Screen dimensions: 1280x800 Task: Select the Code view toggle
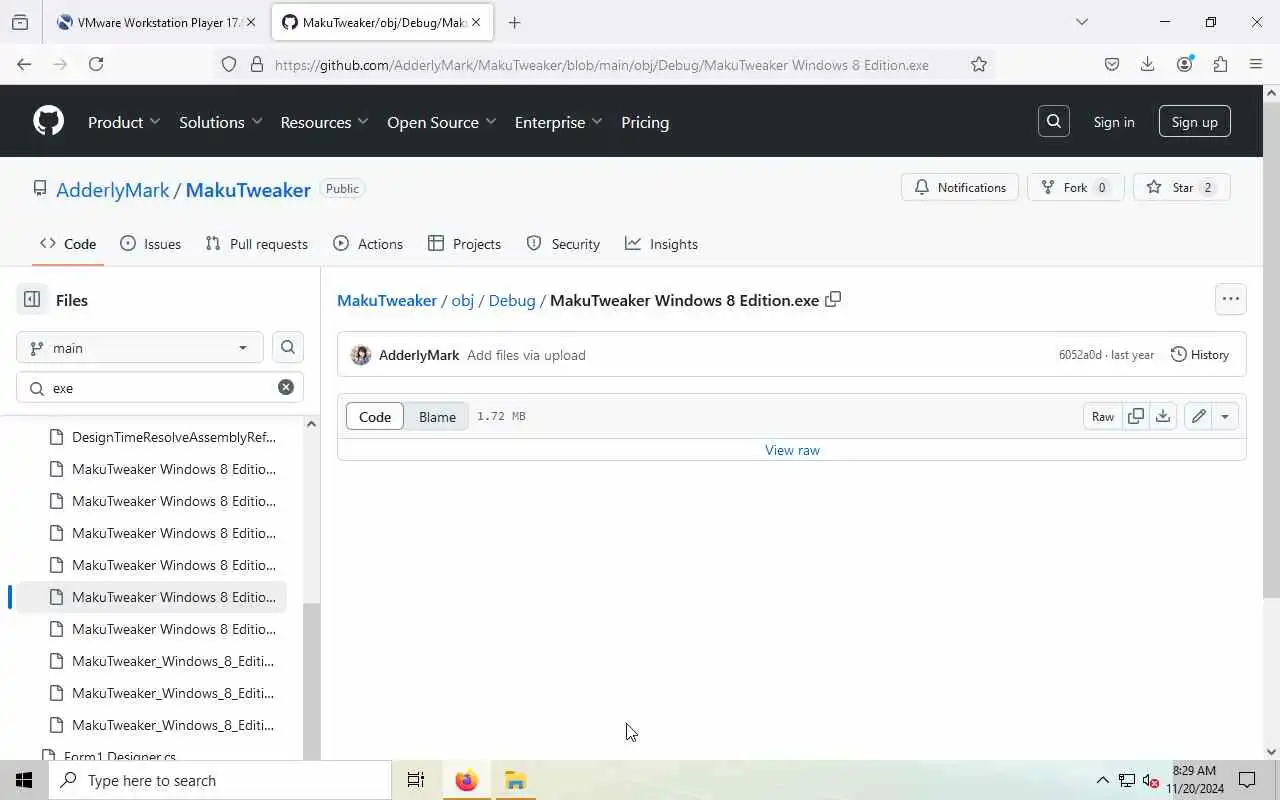click(x=375, y=417)
